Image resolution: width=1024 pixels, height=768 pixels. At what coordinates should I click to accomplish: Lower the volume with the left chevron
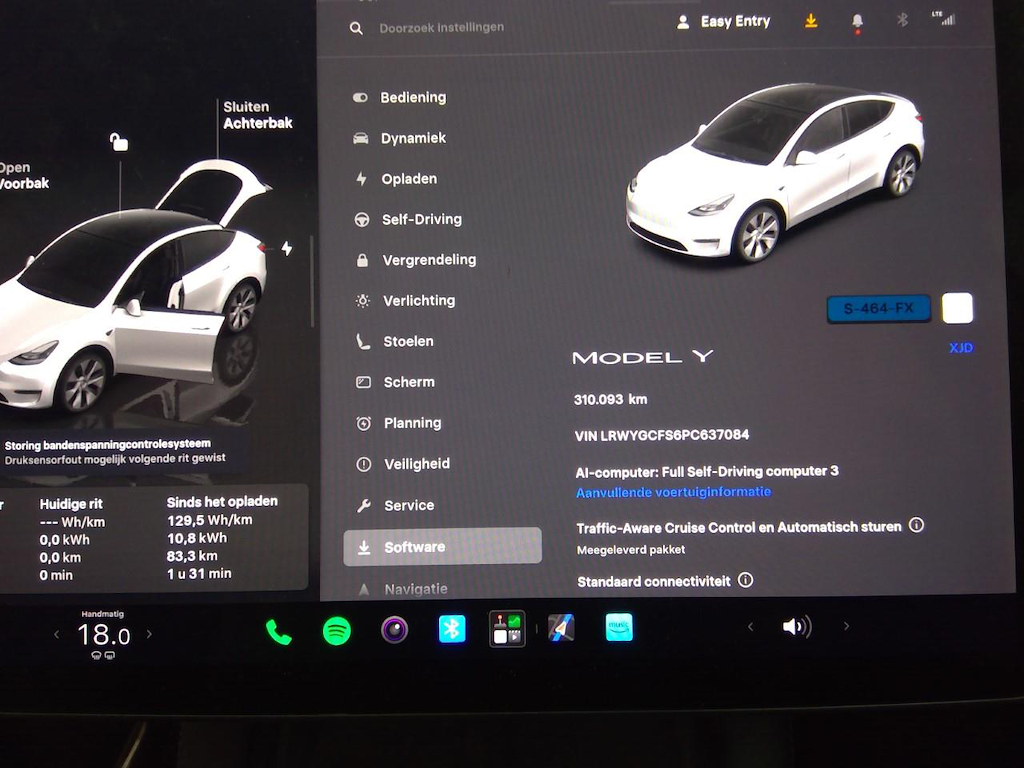coord(750,627)
